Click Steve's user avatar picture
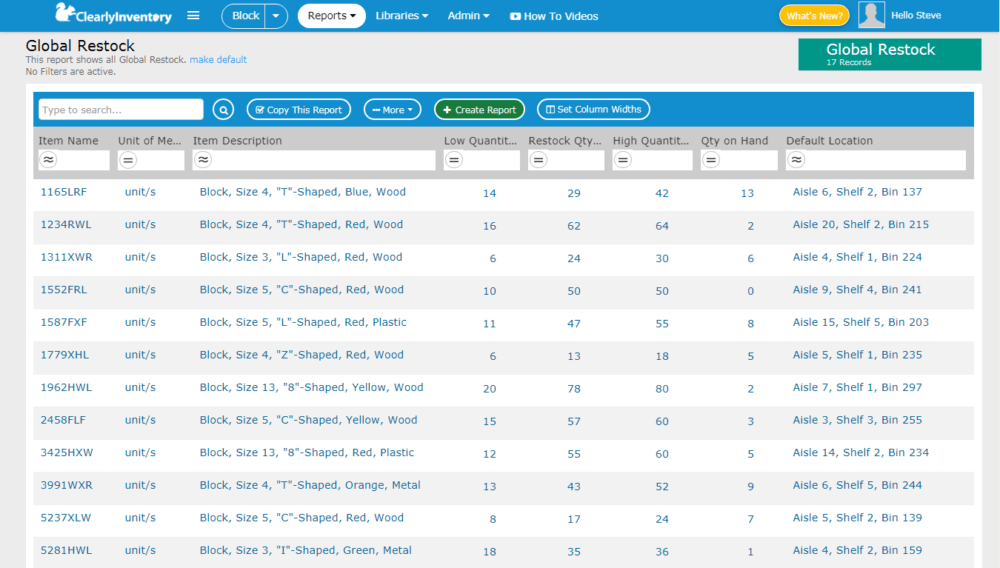Screen dimensions: 1000x568 (871, 15)
